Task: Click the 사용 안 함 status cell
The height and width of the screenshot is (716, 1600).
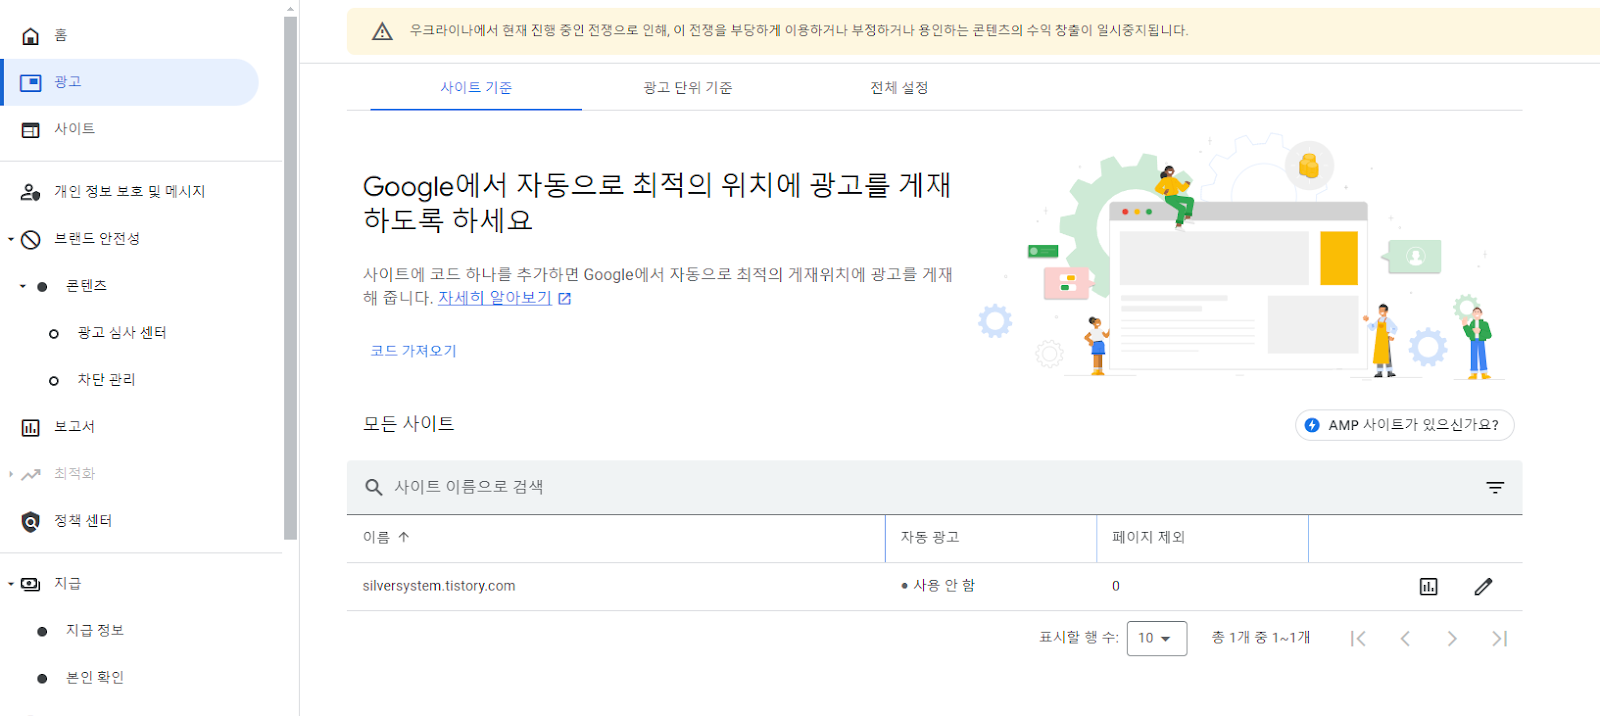Action: click(938, 586)
